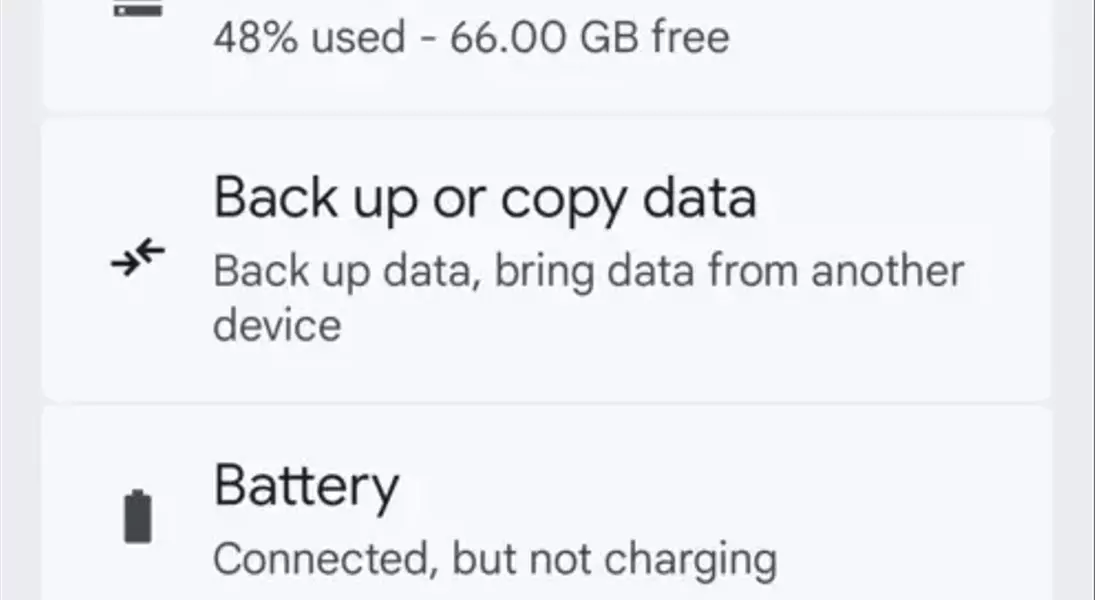The height and width of the screenshot is (600, 1095).
Task: Select the Battery heading text
Action: tap(306, 488)
